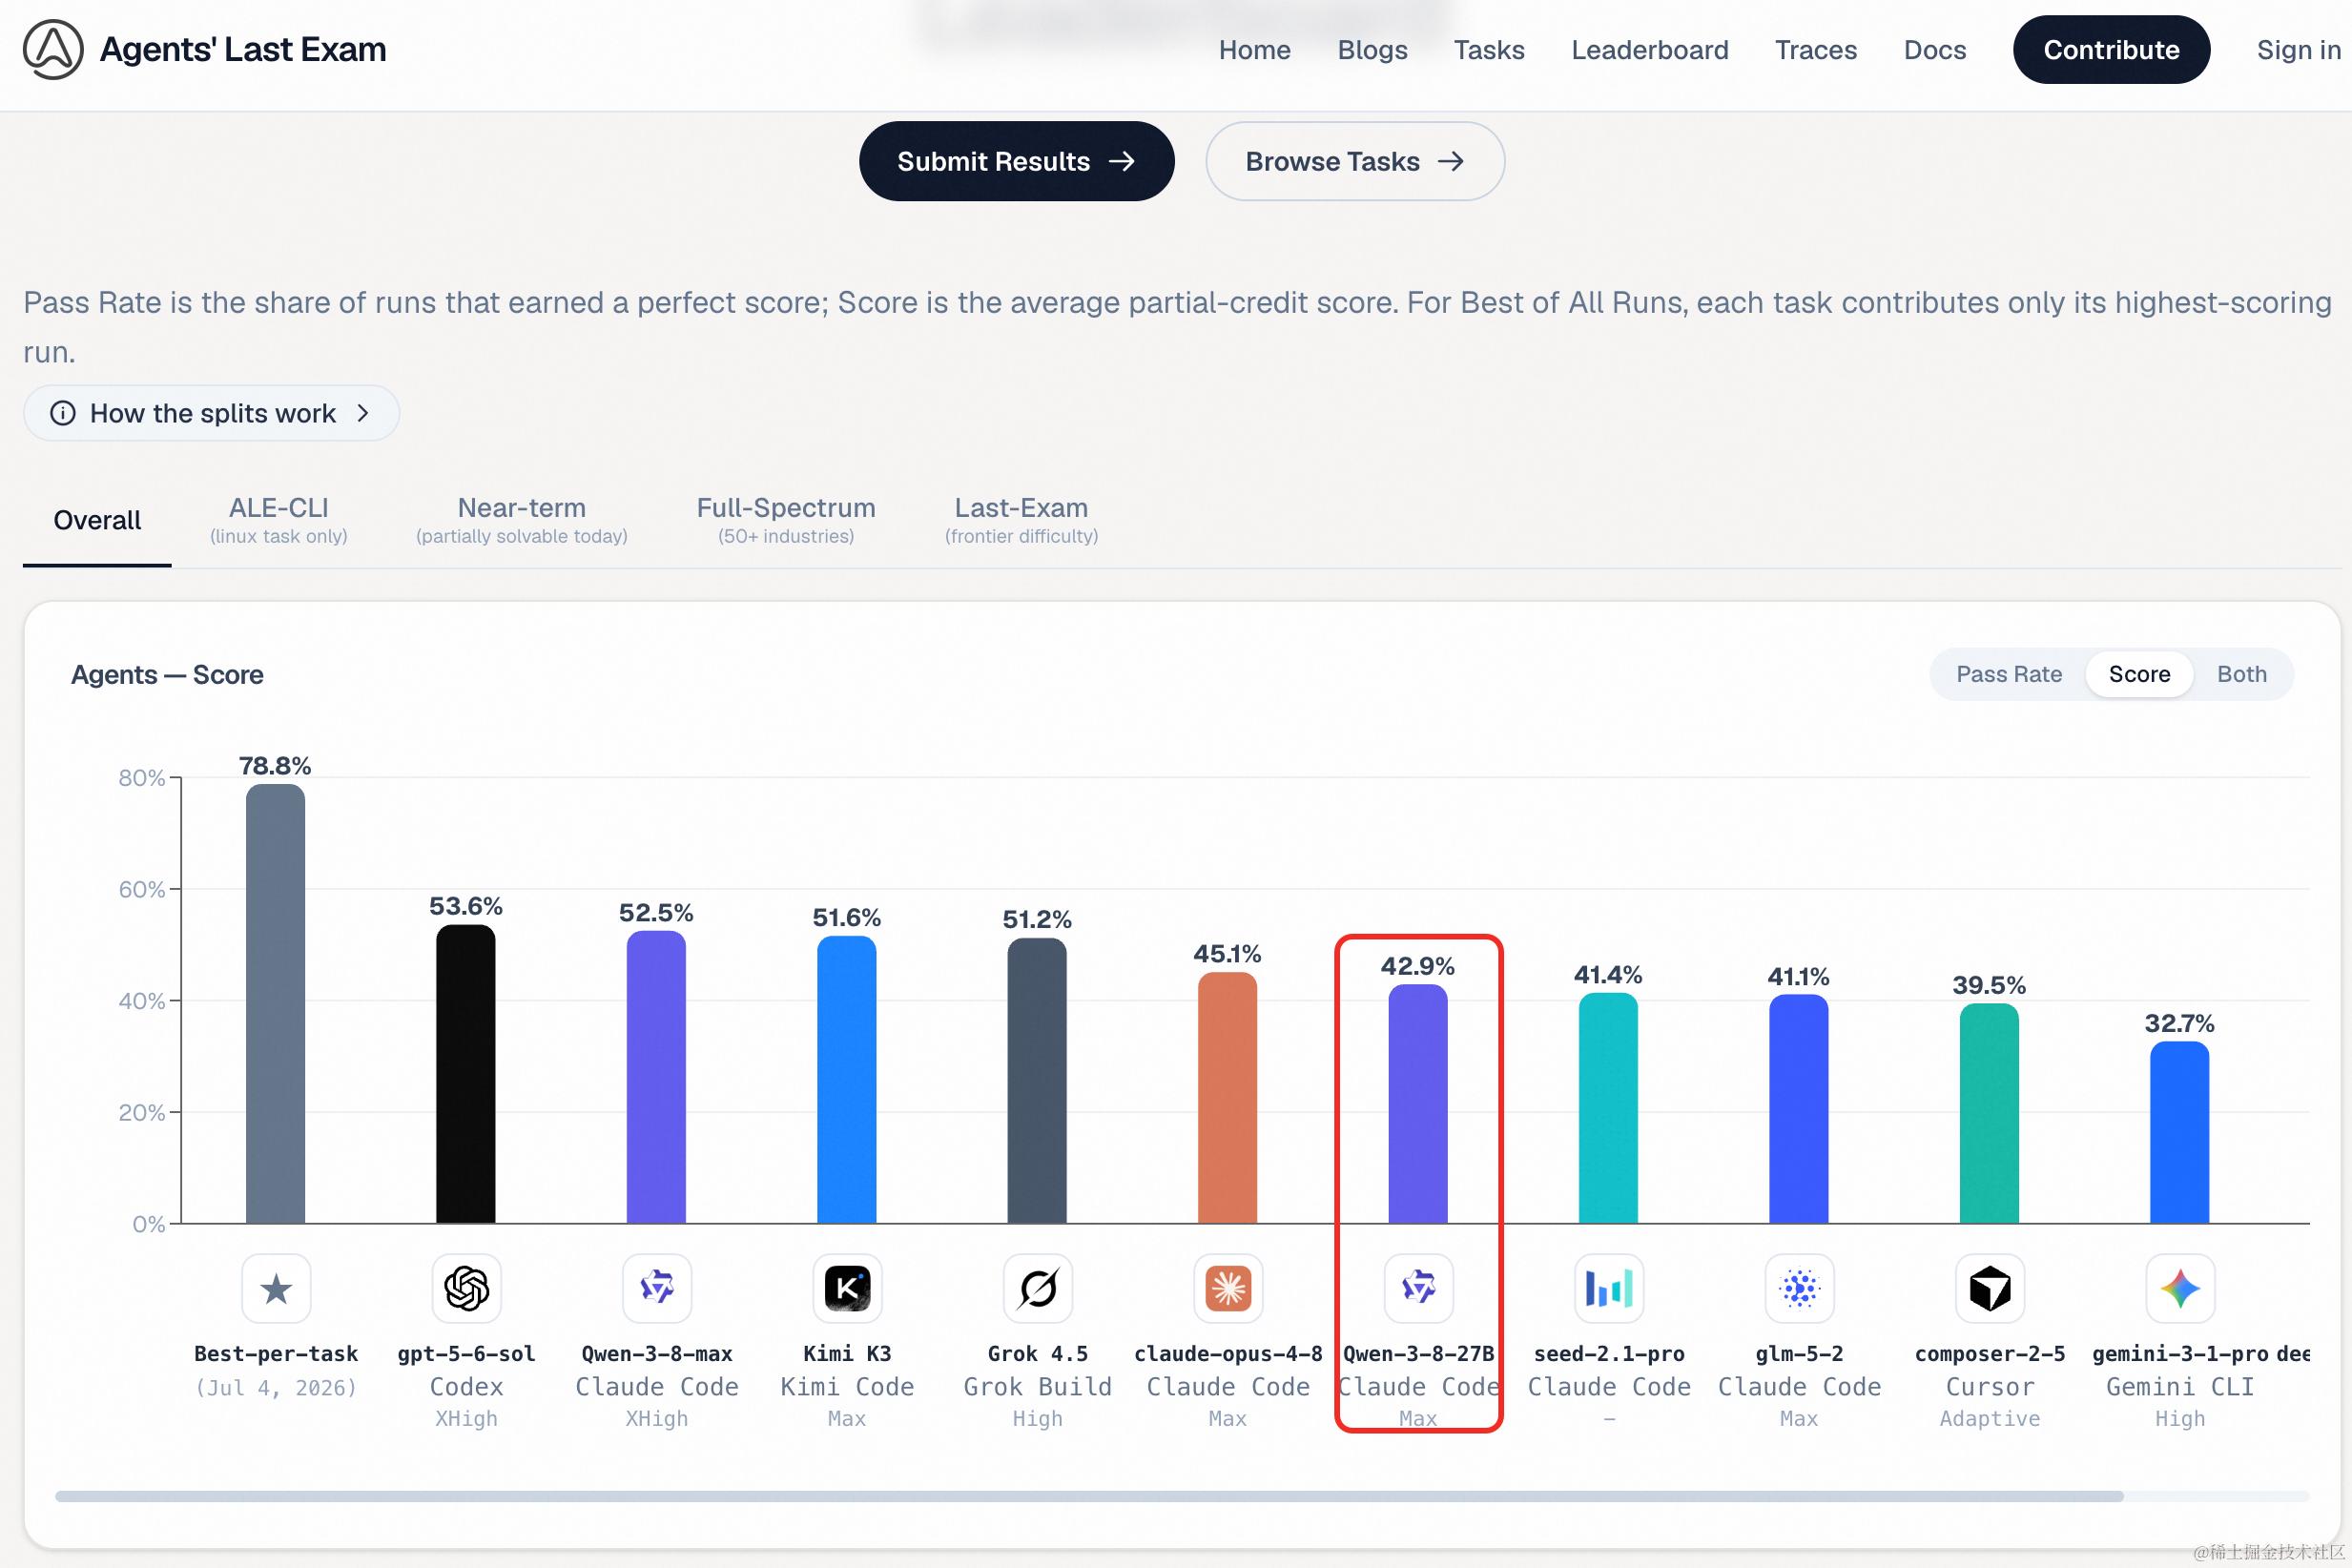This screenshot has width=2352, height=1568.
Task: Click the info icon beside How the splits work
Action: (63, 413)
